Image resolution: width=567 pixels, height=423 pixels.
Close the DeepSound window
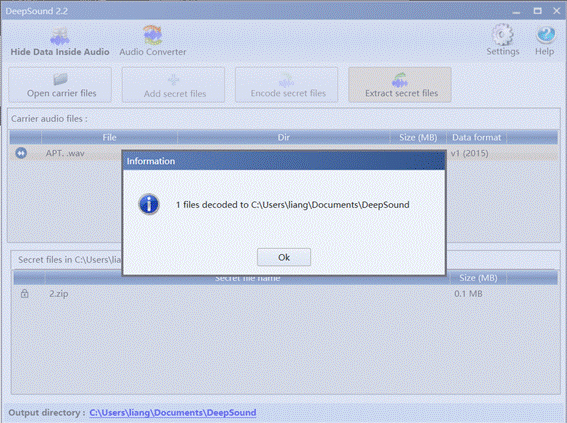[557, 11]
